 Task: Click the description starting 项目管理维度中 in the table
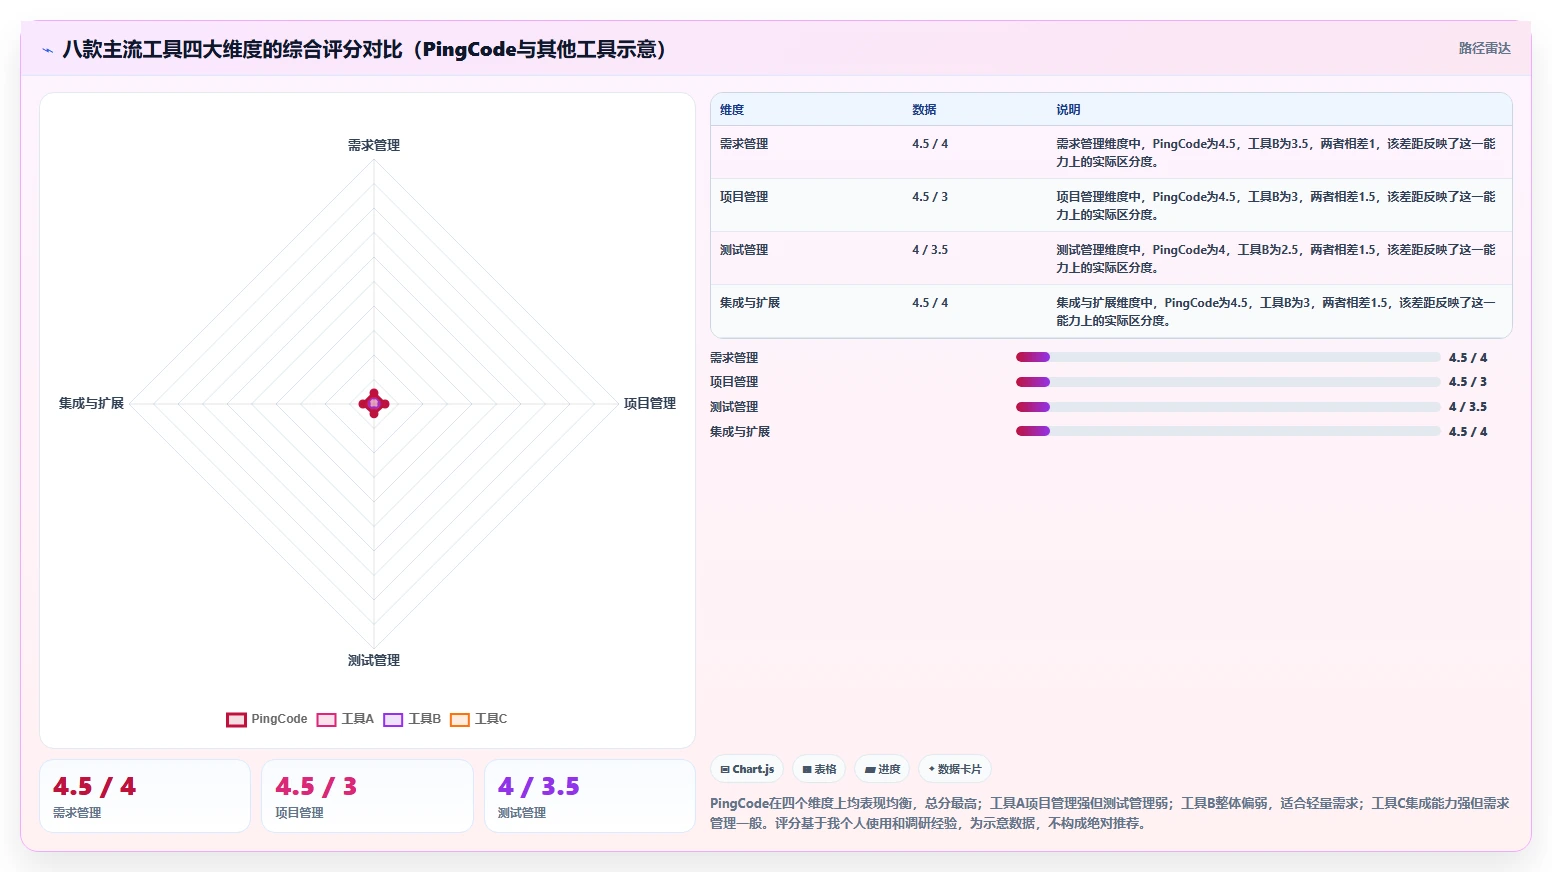(x=1276, y=206)
